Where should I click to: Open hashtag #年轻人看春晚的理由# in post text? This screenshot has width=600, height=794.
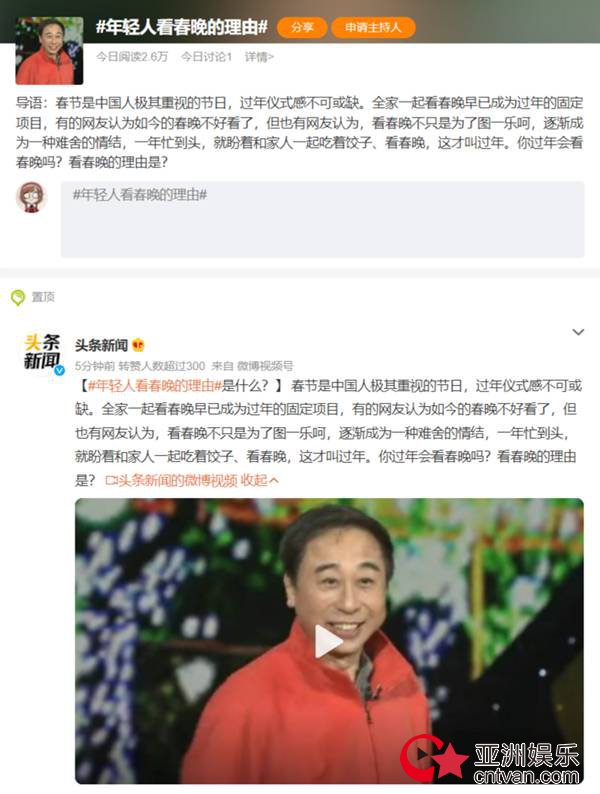[155, 386]
